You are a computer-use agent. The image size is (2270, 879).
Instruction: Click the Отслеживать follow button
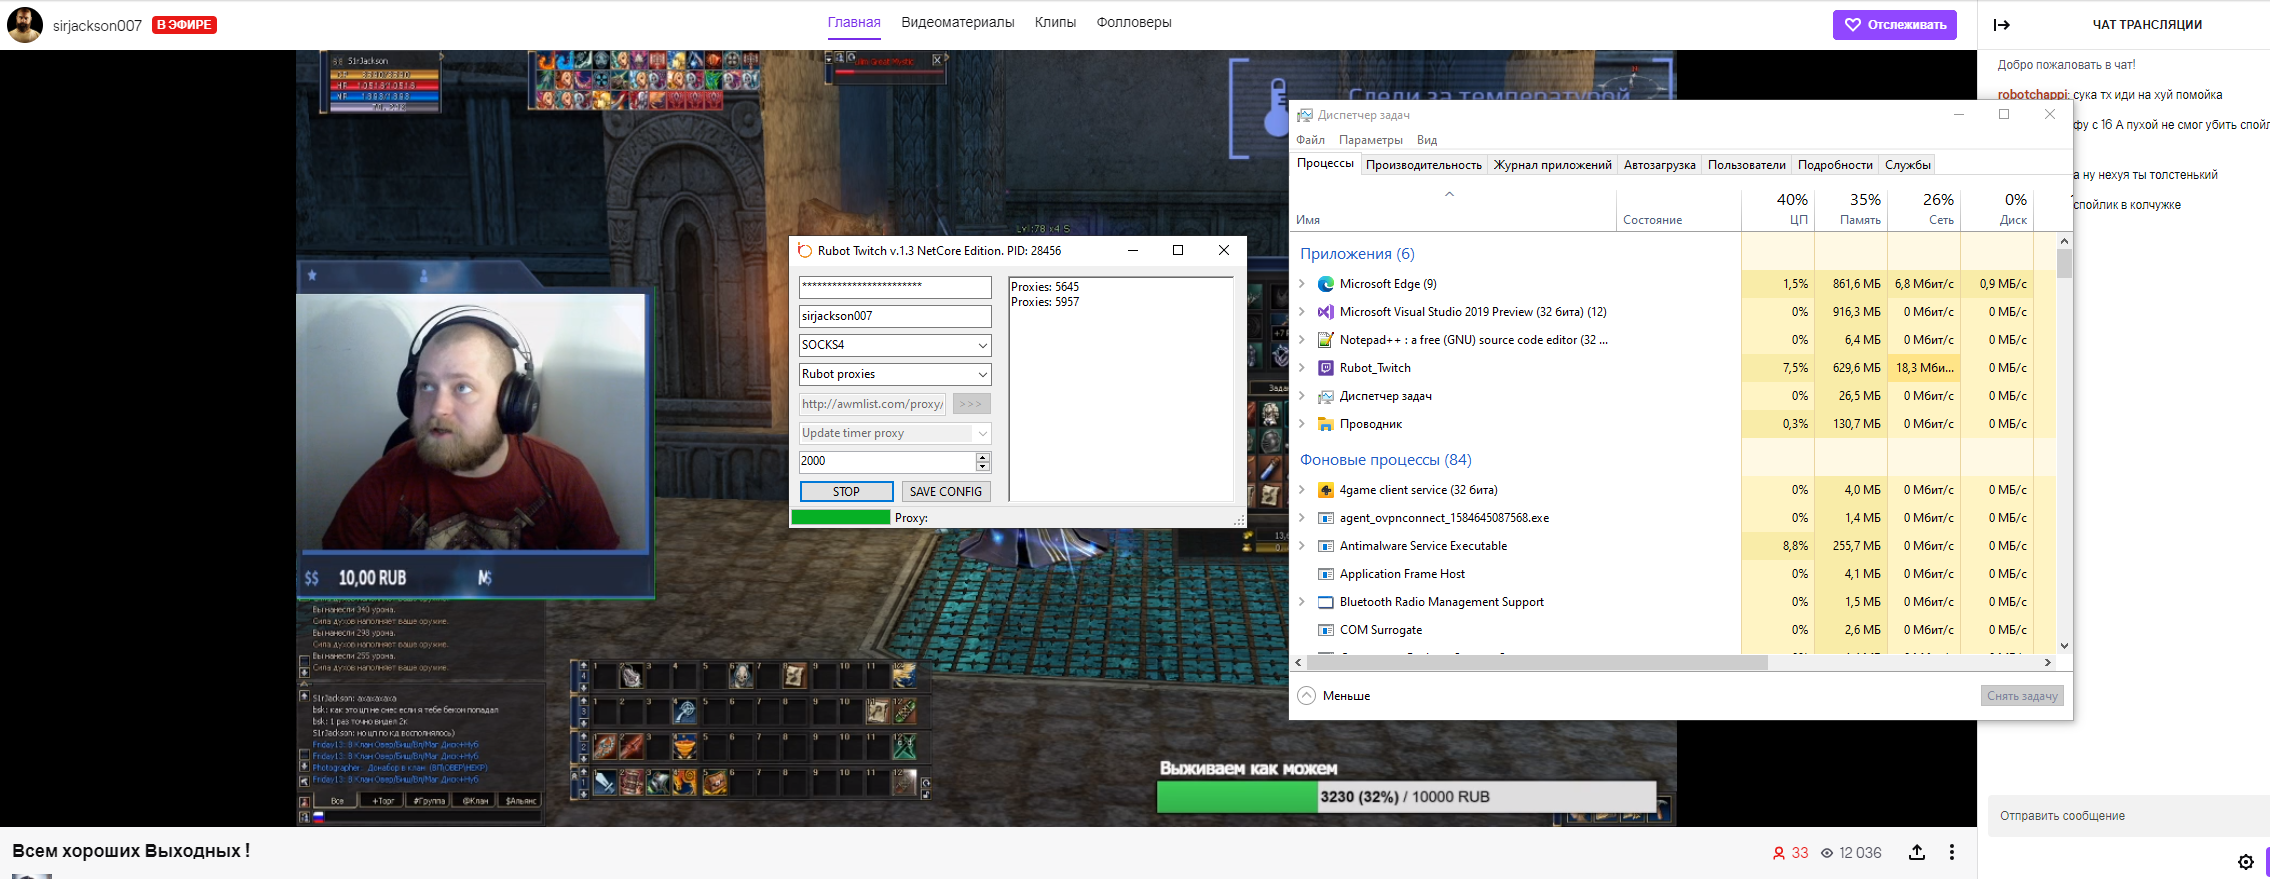coord(1894,25)
